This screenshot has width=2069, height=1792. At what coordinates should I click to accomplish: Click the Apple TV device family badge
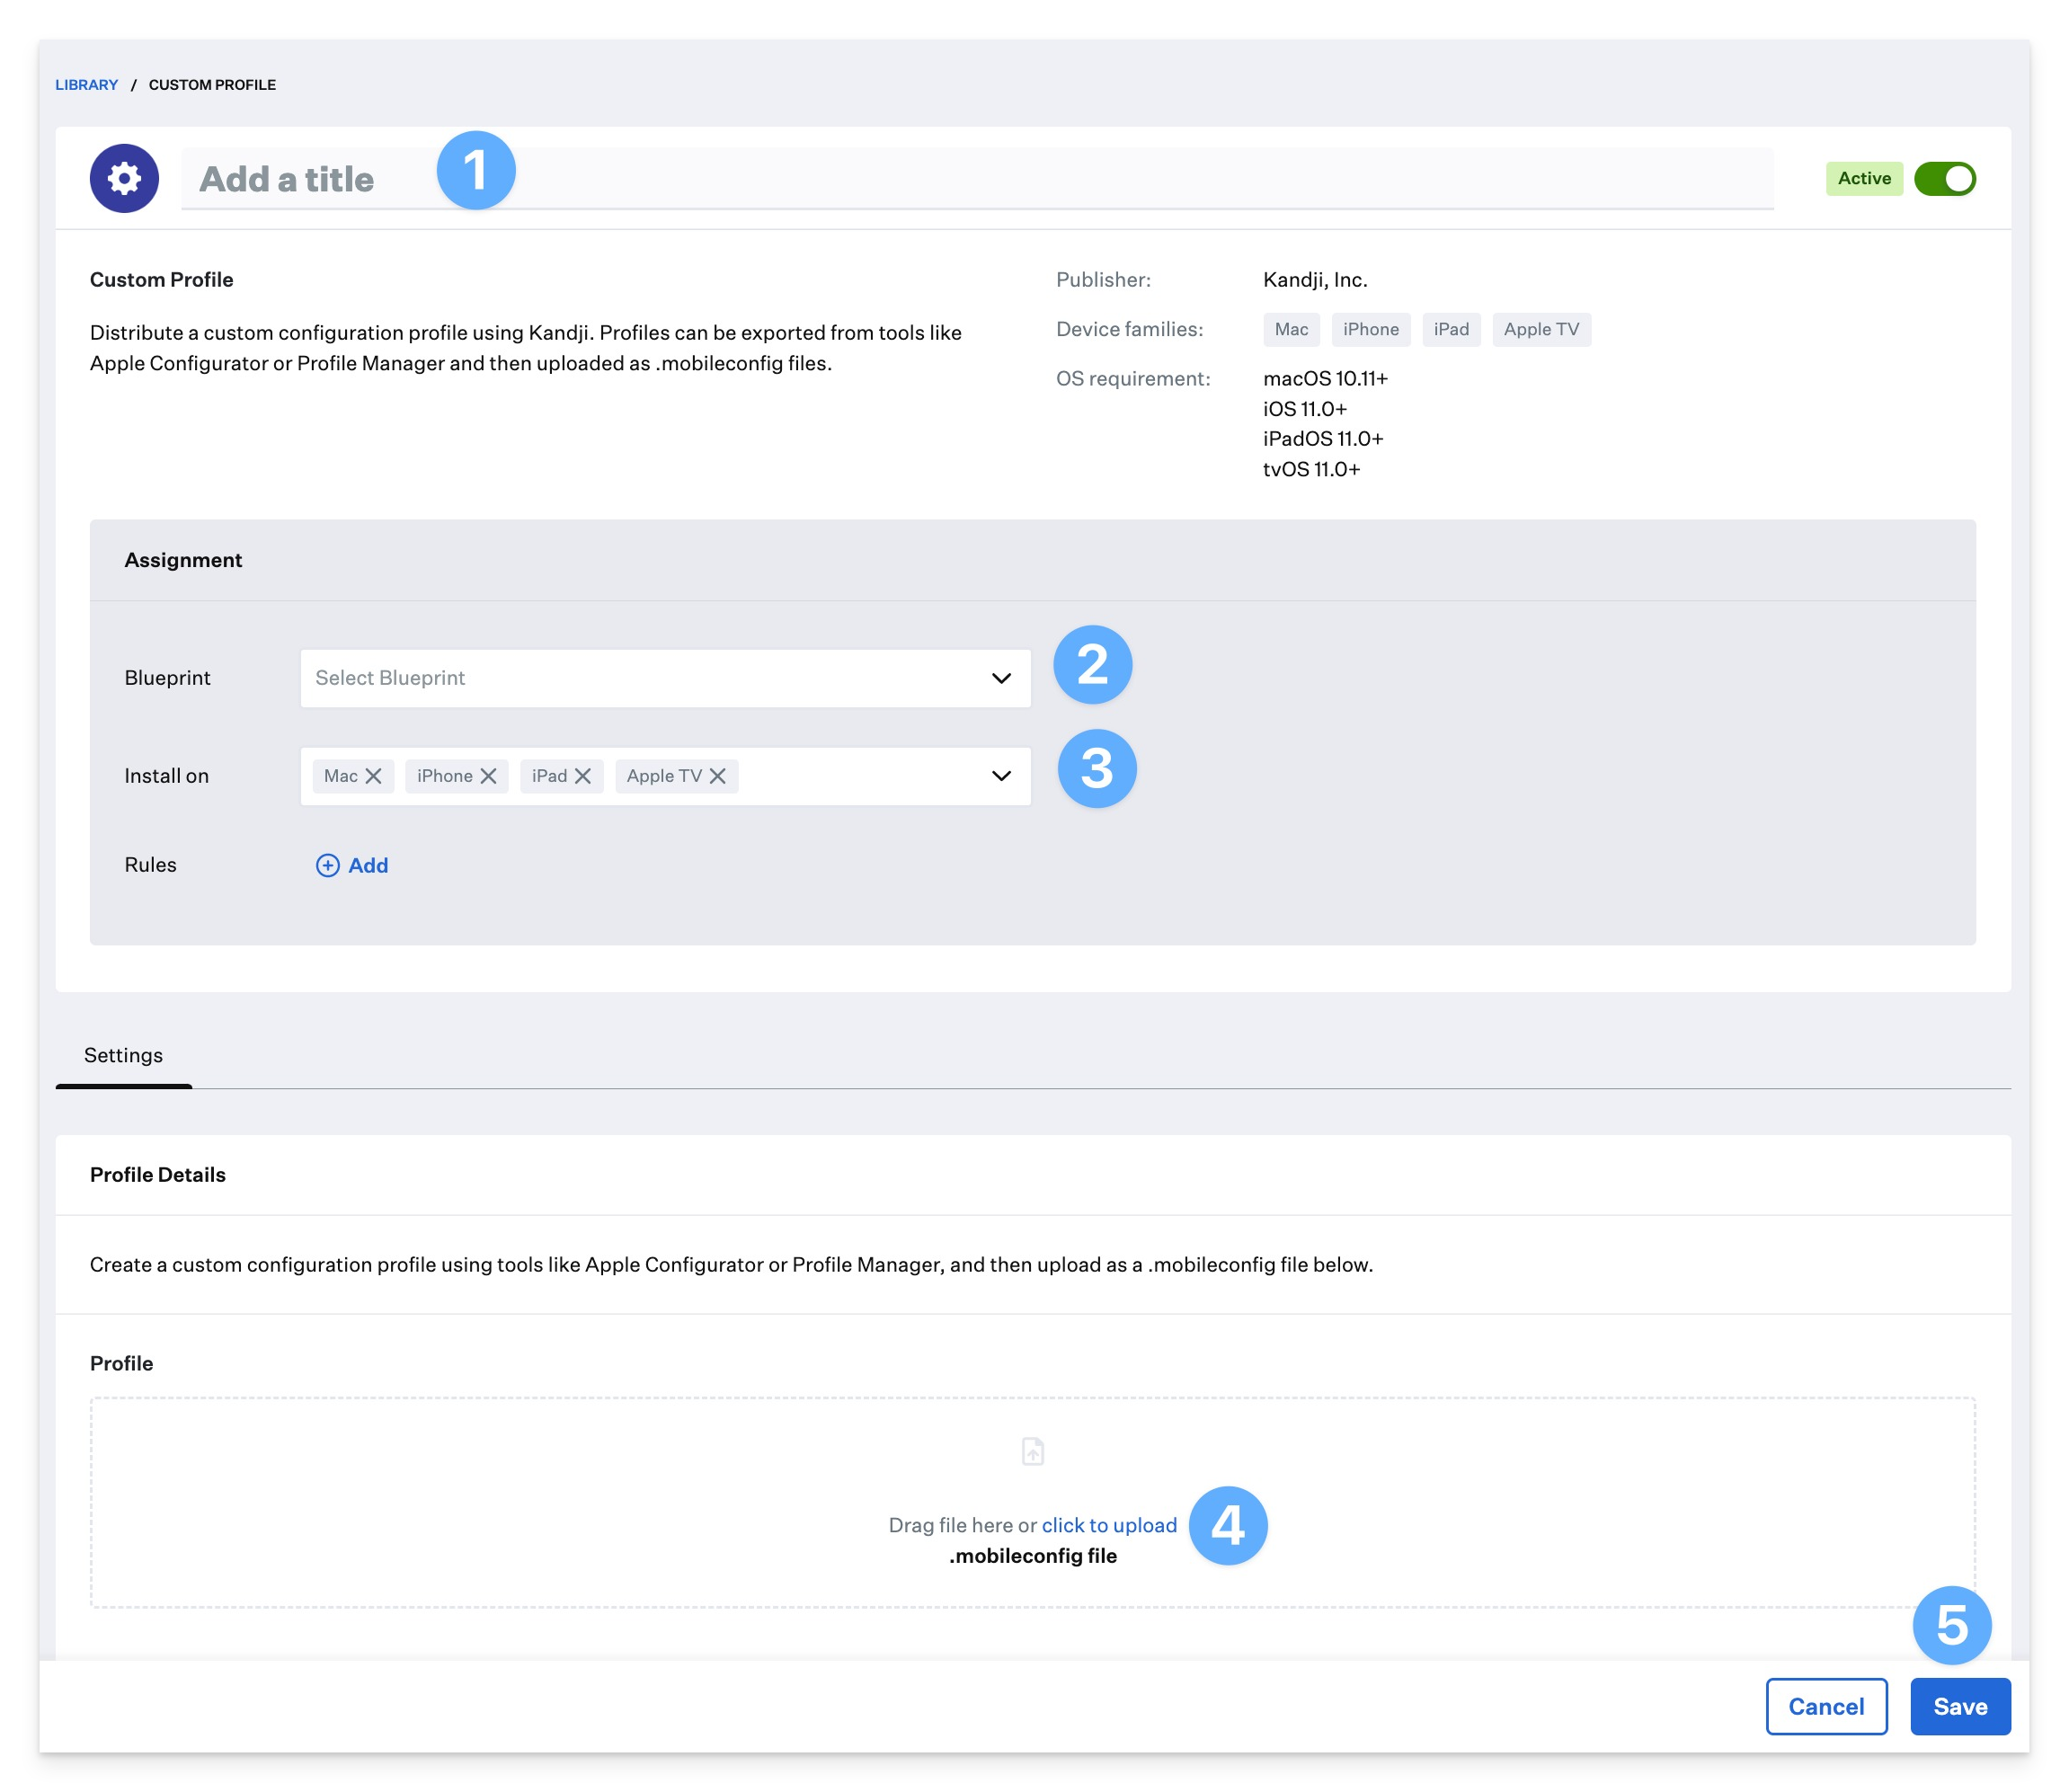[x=1541, y=329]
